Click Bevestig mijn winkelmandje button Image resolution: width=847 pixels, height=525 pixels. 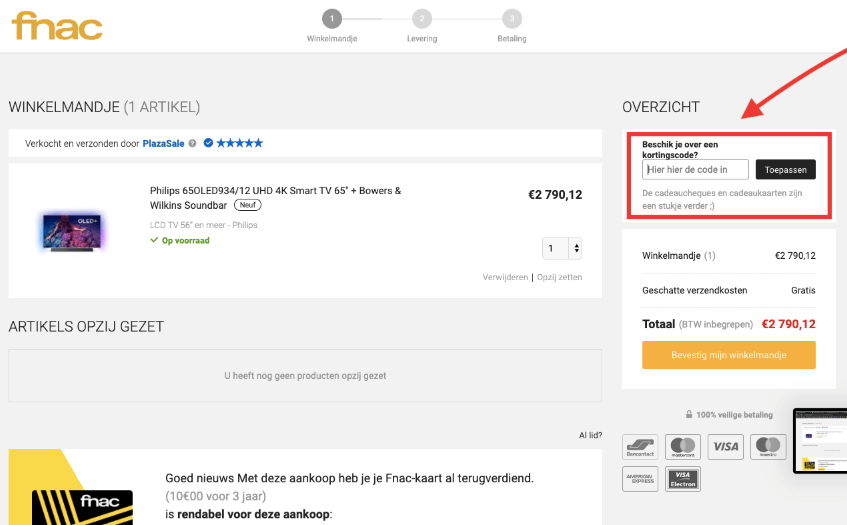(x=729, y=355)
